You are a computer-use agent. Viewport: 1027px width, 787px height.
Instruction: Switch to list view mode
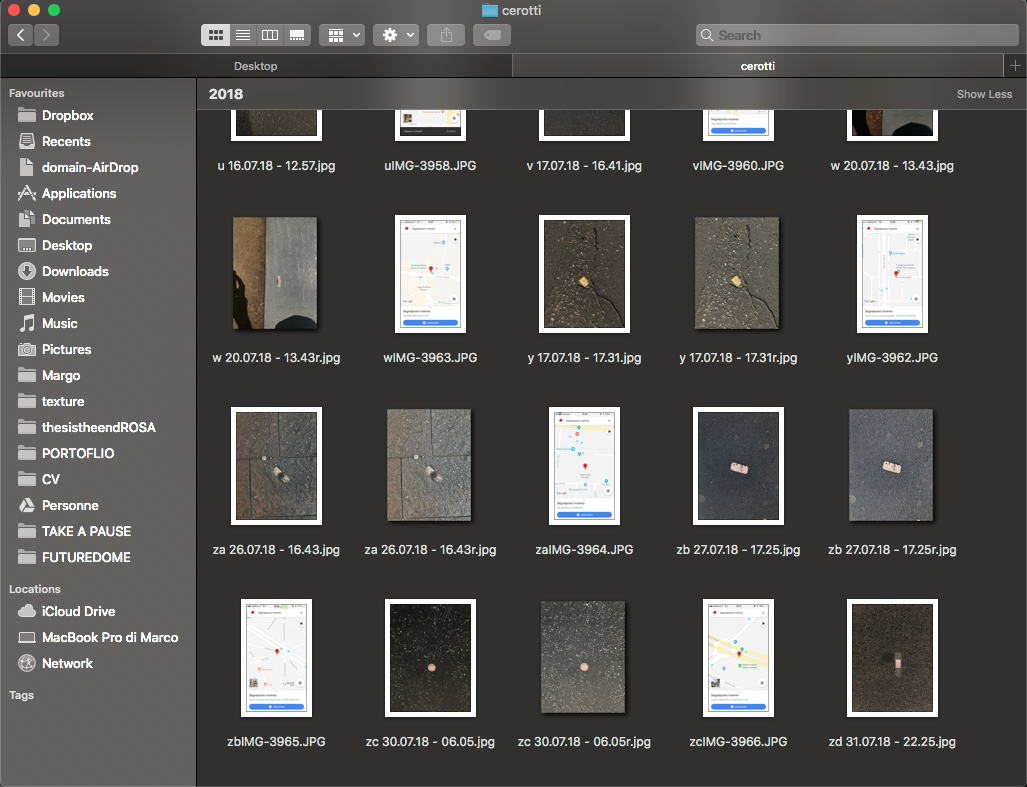(242, 35)
